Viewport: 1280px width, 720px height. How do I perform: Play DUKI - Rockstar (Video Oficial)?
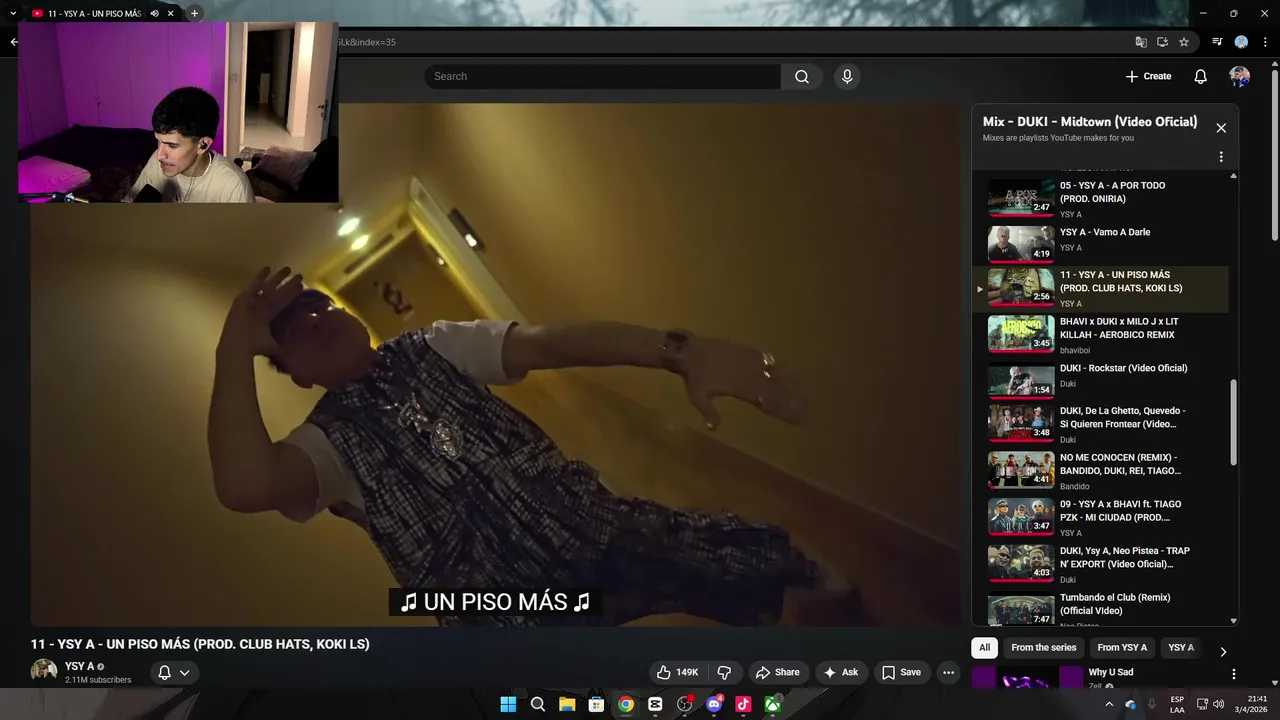click(x=1100, y=381)
